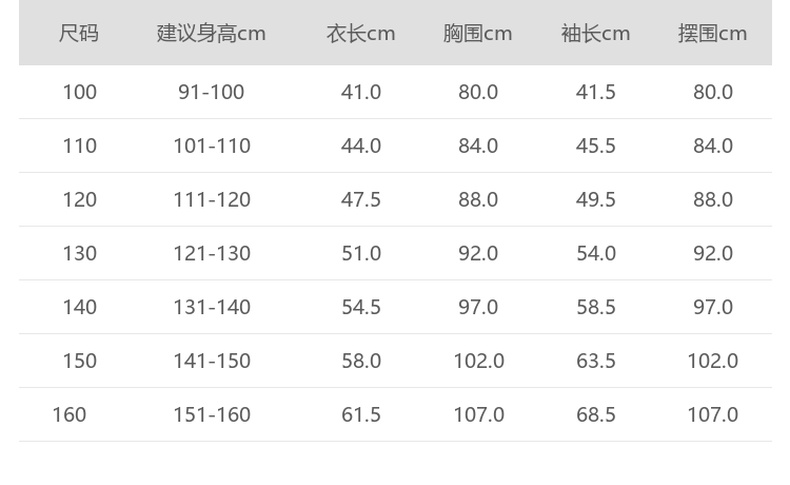Select the 68.5 sleeve length cell
Image resolution: width=790 pixels, height=485 pixels.
(596, 414)
